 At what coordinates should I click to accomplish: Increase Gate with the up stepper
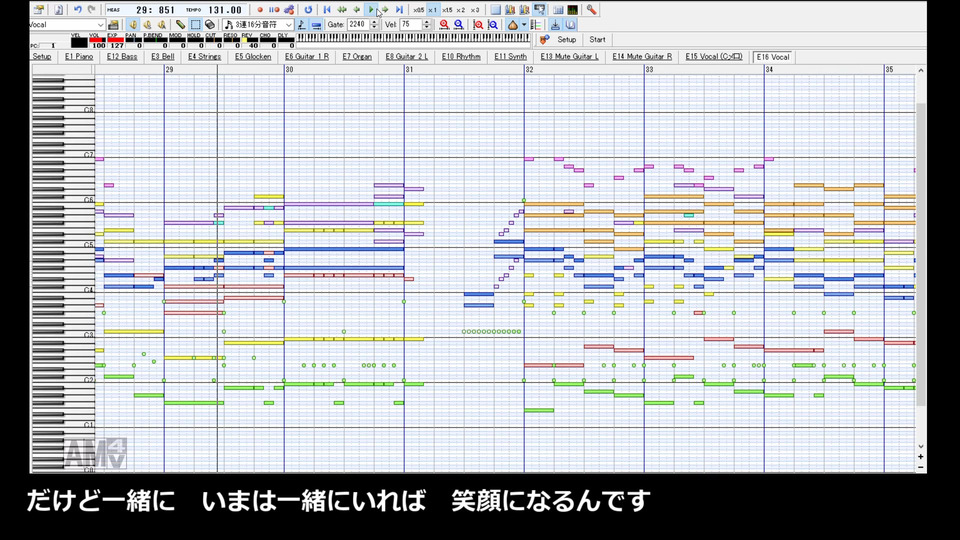[374, 22]
